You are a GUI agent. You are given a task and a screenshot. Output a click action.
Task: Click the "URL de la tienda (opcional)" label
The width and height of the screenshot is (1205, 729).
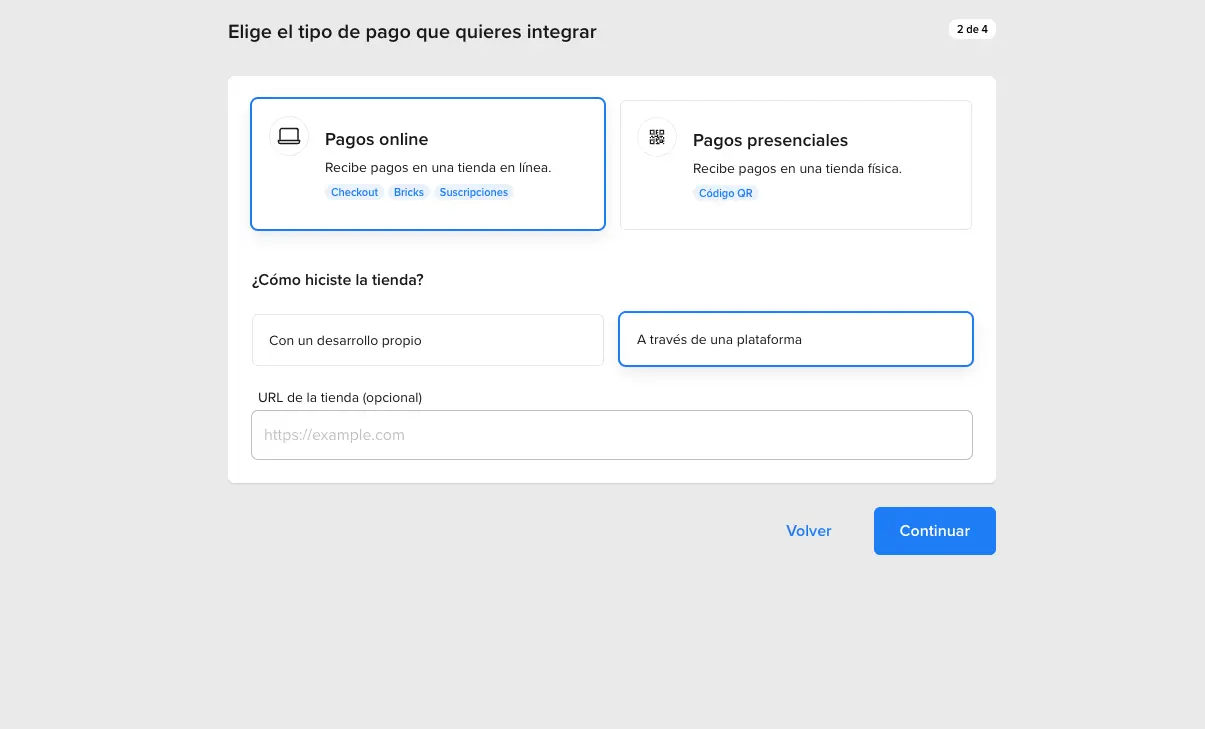pos(340,397)
